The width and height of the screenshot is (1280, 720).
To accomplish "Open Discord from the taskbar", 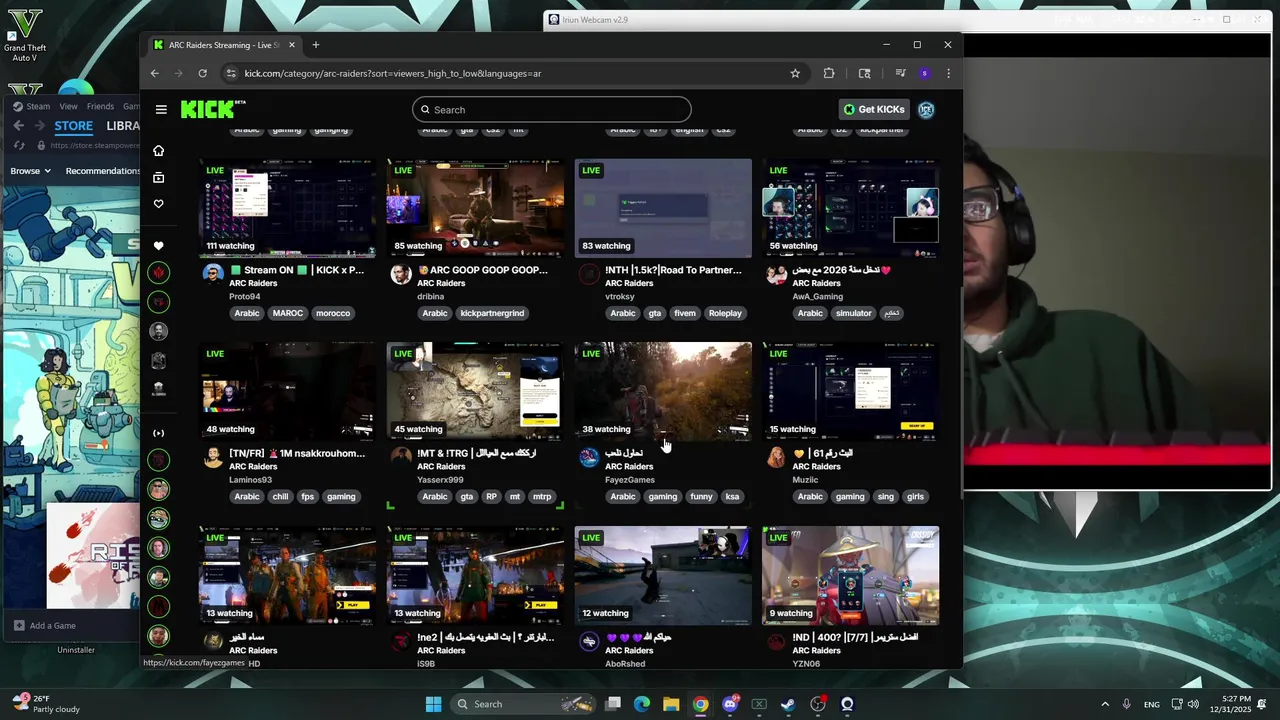I will pos(730,704).
